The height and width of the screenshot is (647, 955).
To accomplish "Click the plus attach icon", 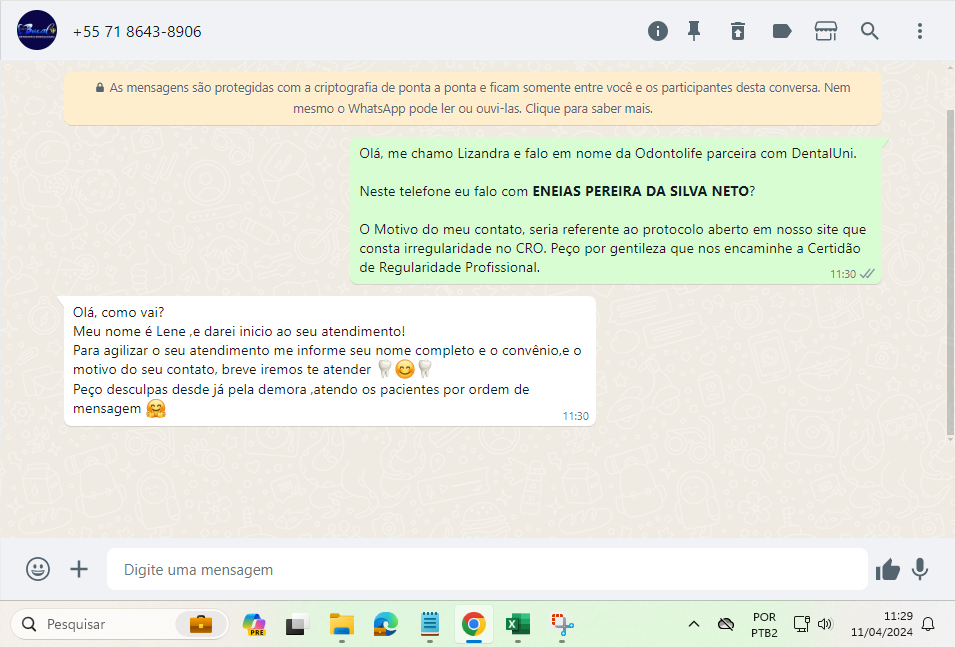I will pyautogui.click(x=79, y=569).
